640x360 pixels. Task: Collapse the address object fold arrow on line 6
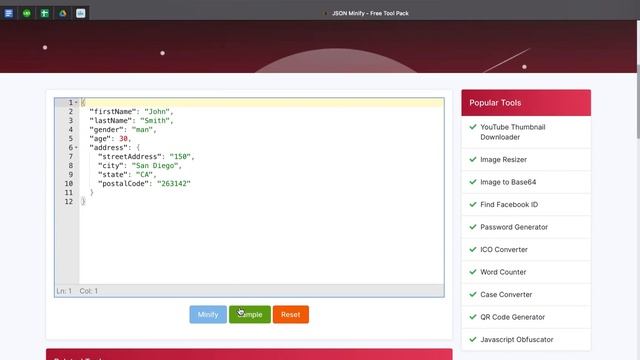click(76, 148)
